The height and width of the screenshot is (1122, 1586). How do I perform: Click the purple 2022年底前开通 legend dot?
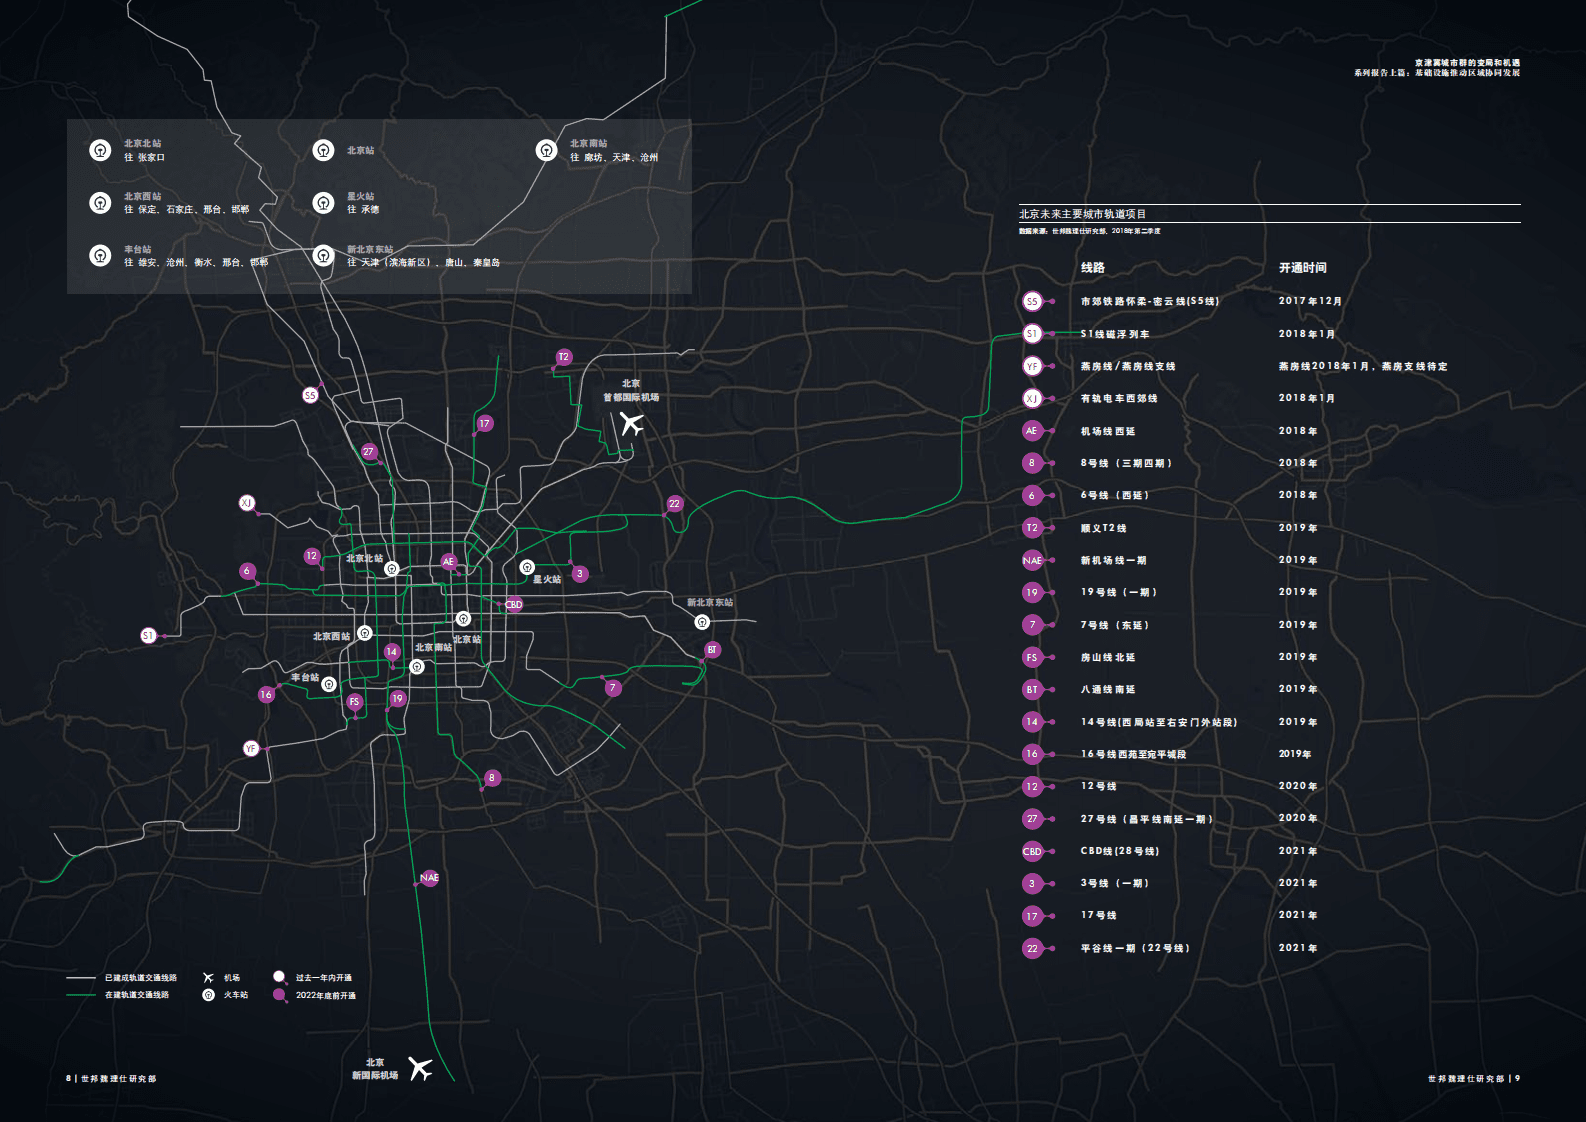click(279, 995)
